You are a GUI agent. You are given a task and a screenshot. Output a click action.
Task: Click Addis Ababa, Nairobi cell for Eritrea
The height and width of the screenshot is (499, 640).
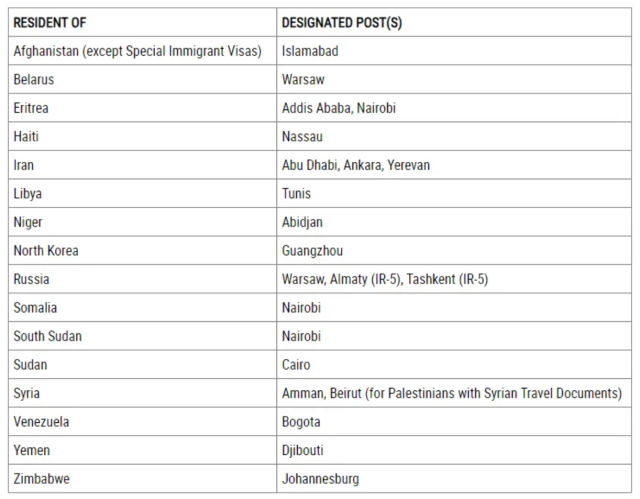(454, 108)
